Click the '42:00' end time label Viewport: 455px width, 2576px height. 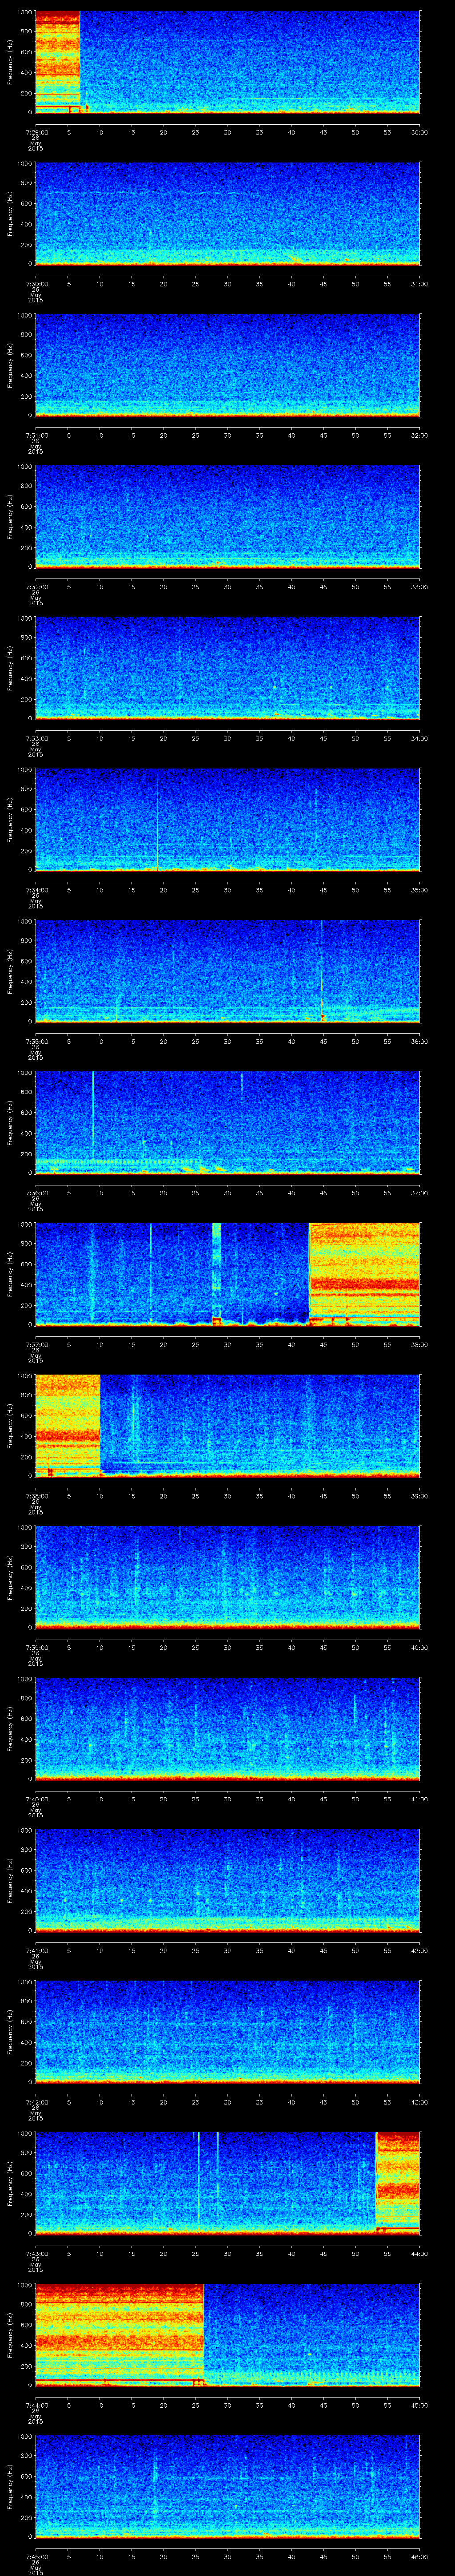pos(419,1950)
